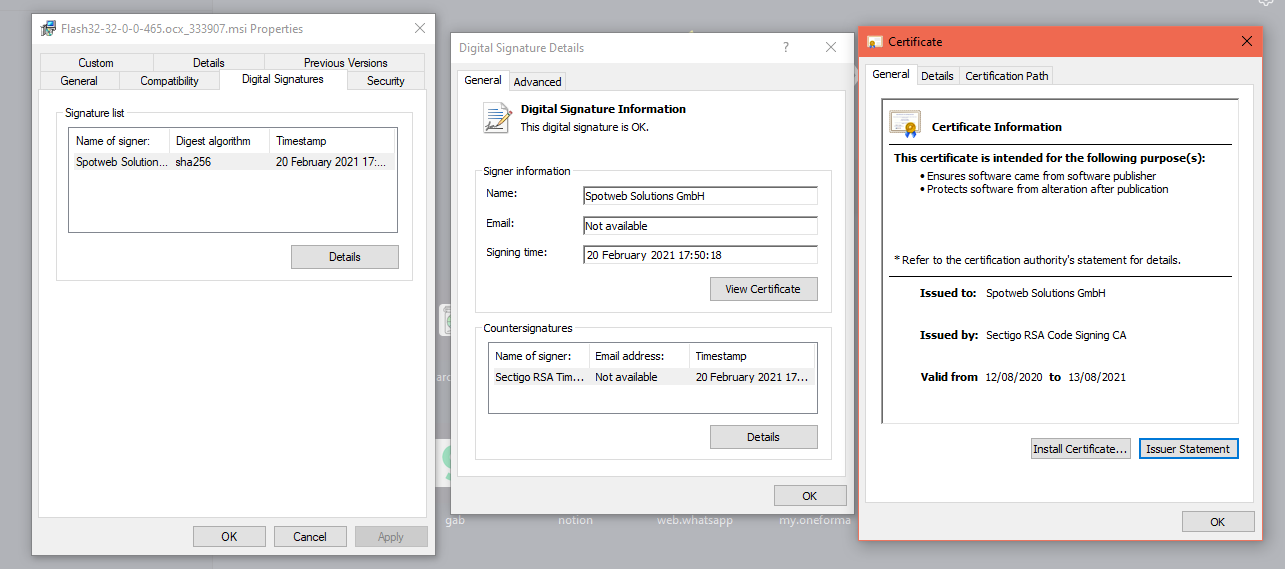Screen dimensions: 1285x569
Task: Click the help question mark in Digital Signature Details
Action: 786,47
